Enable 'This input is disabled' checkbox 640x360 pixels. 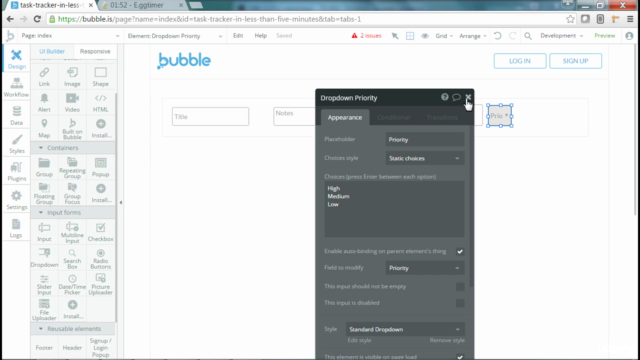pos(460,303)
